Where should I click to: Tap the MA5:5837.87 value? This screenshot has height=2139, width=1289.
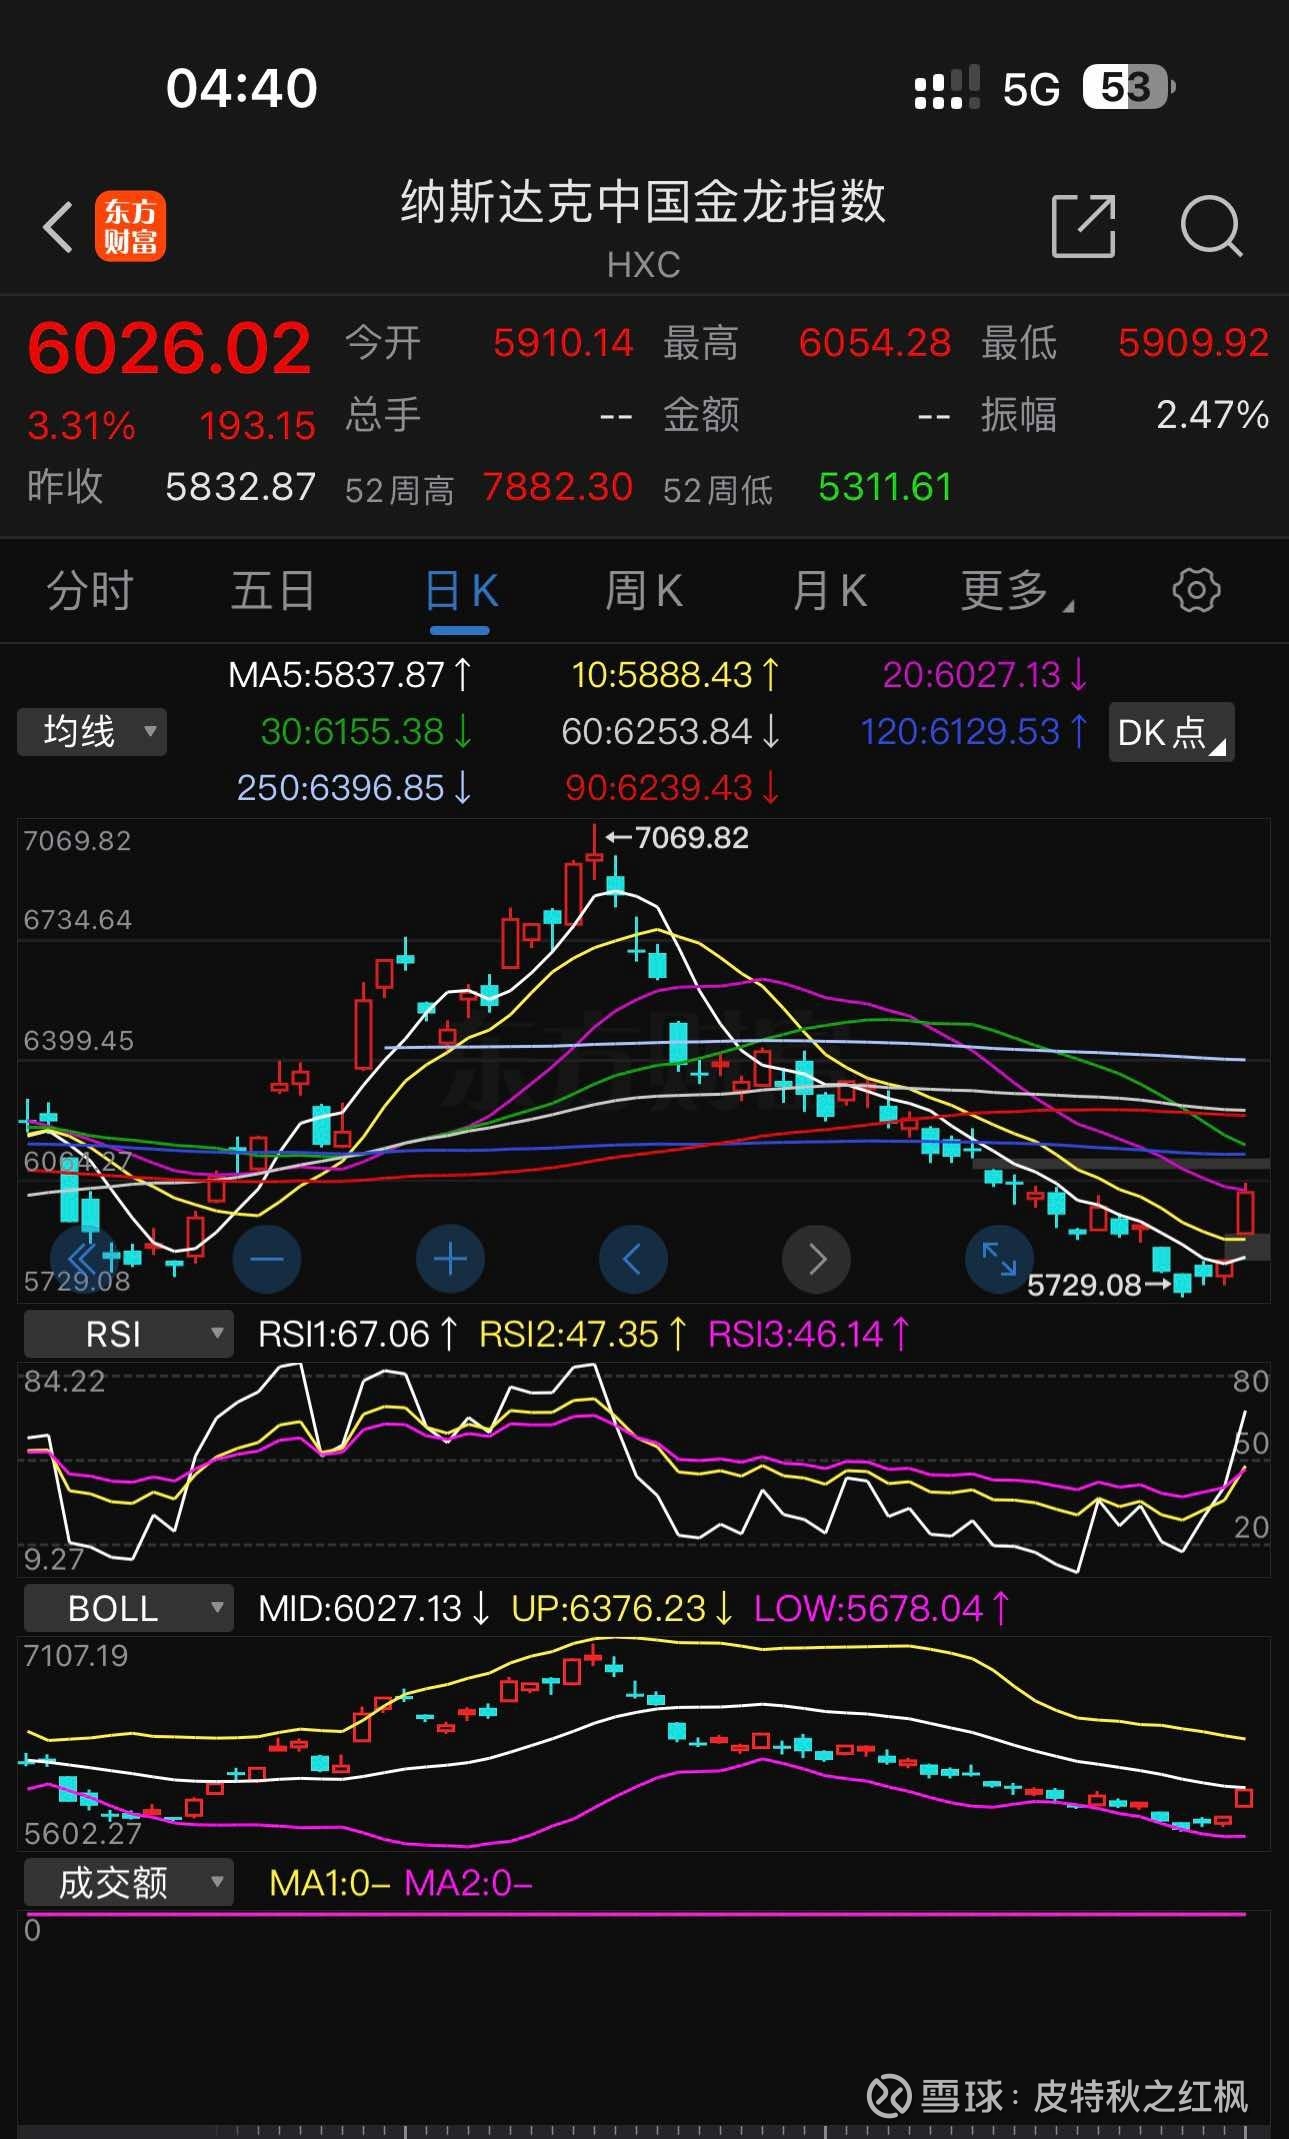coord(349,675)
